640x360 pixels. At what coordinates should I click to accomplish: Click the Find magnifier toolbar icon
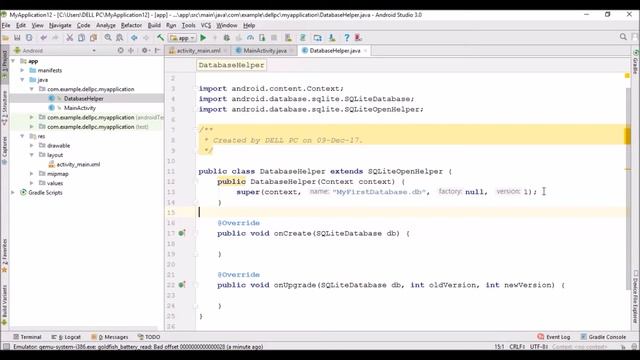click(108, 38)
